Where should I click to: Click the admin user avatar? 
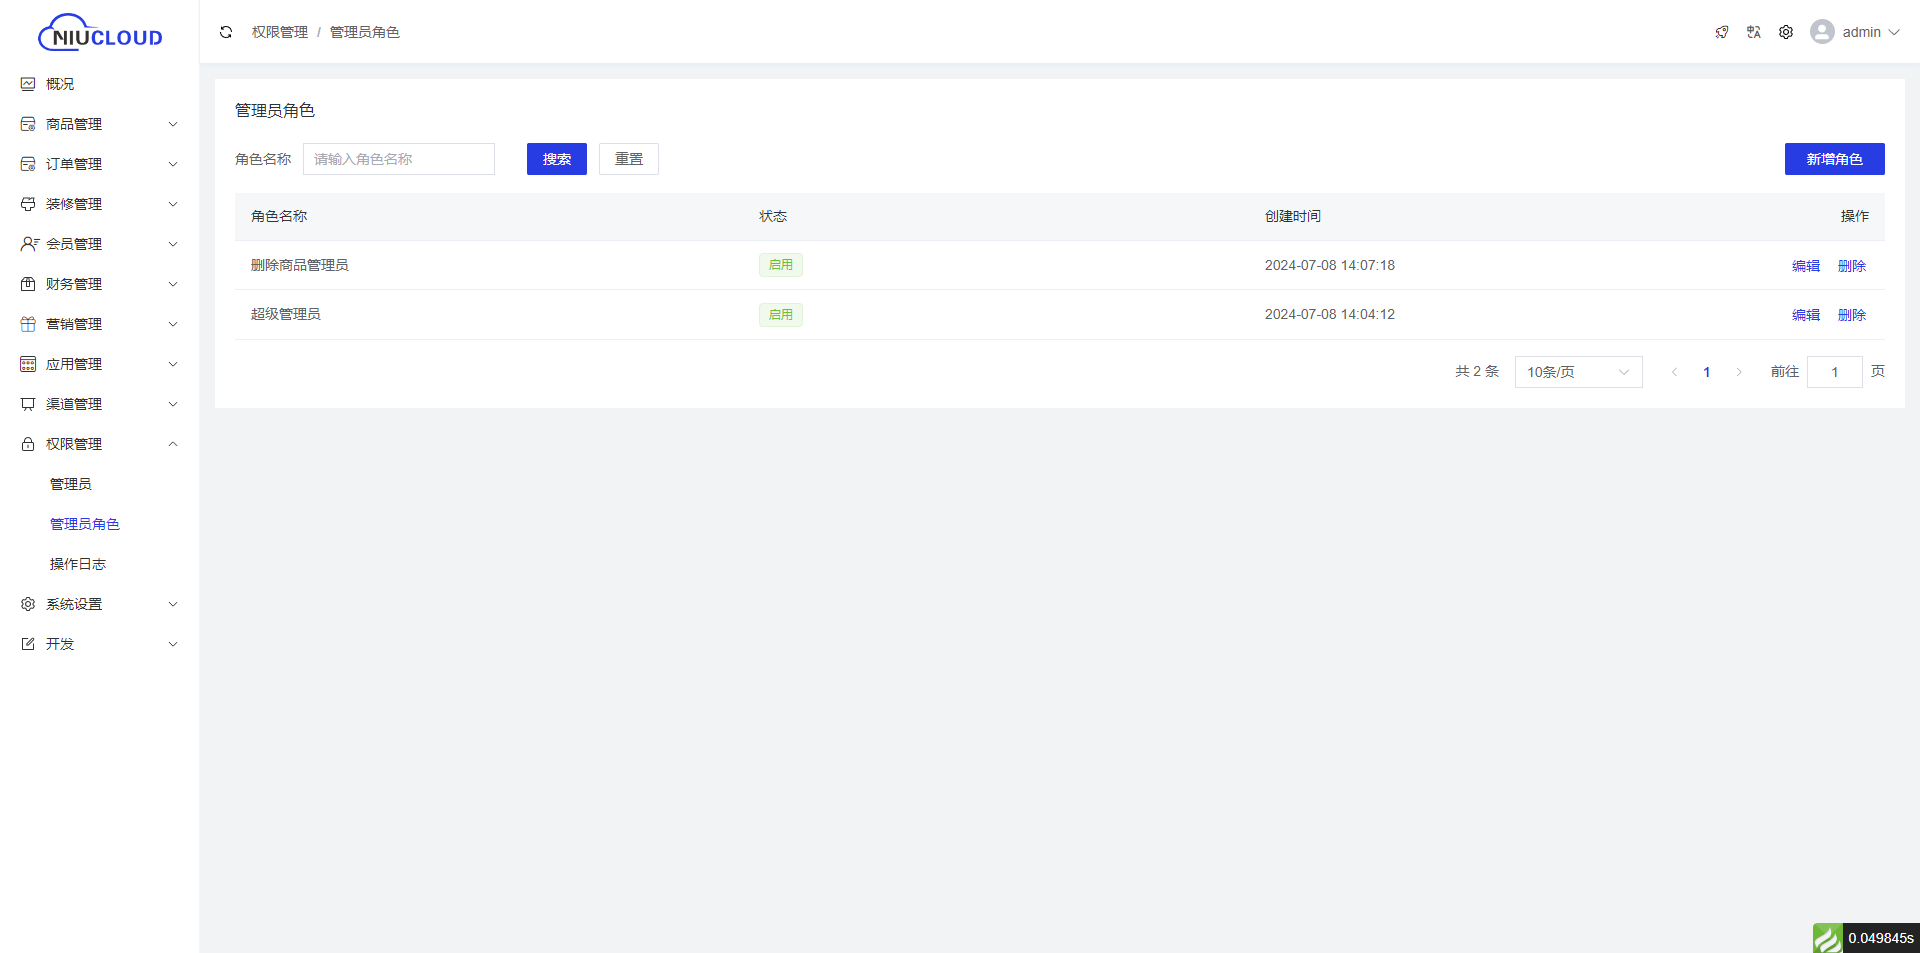coord(1822,32)
